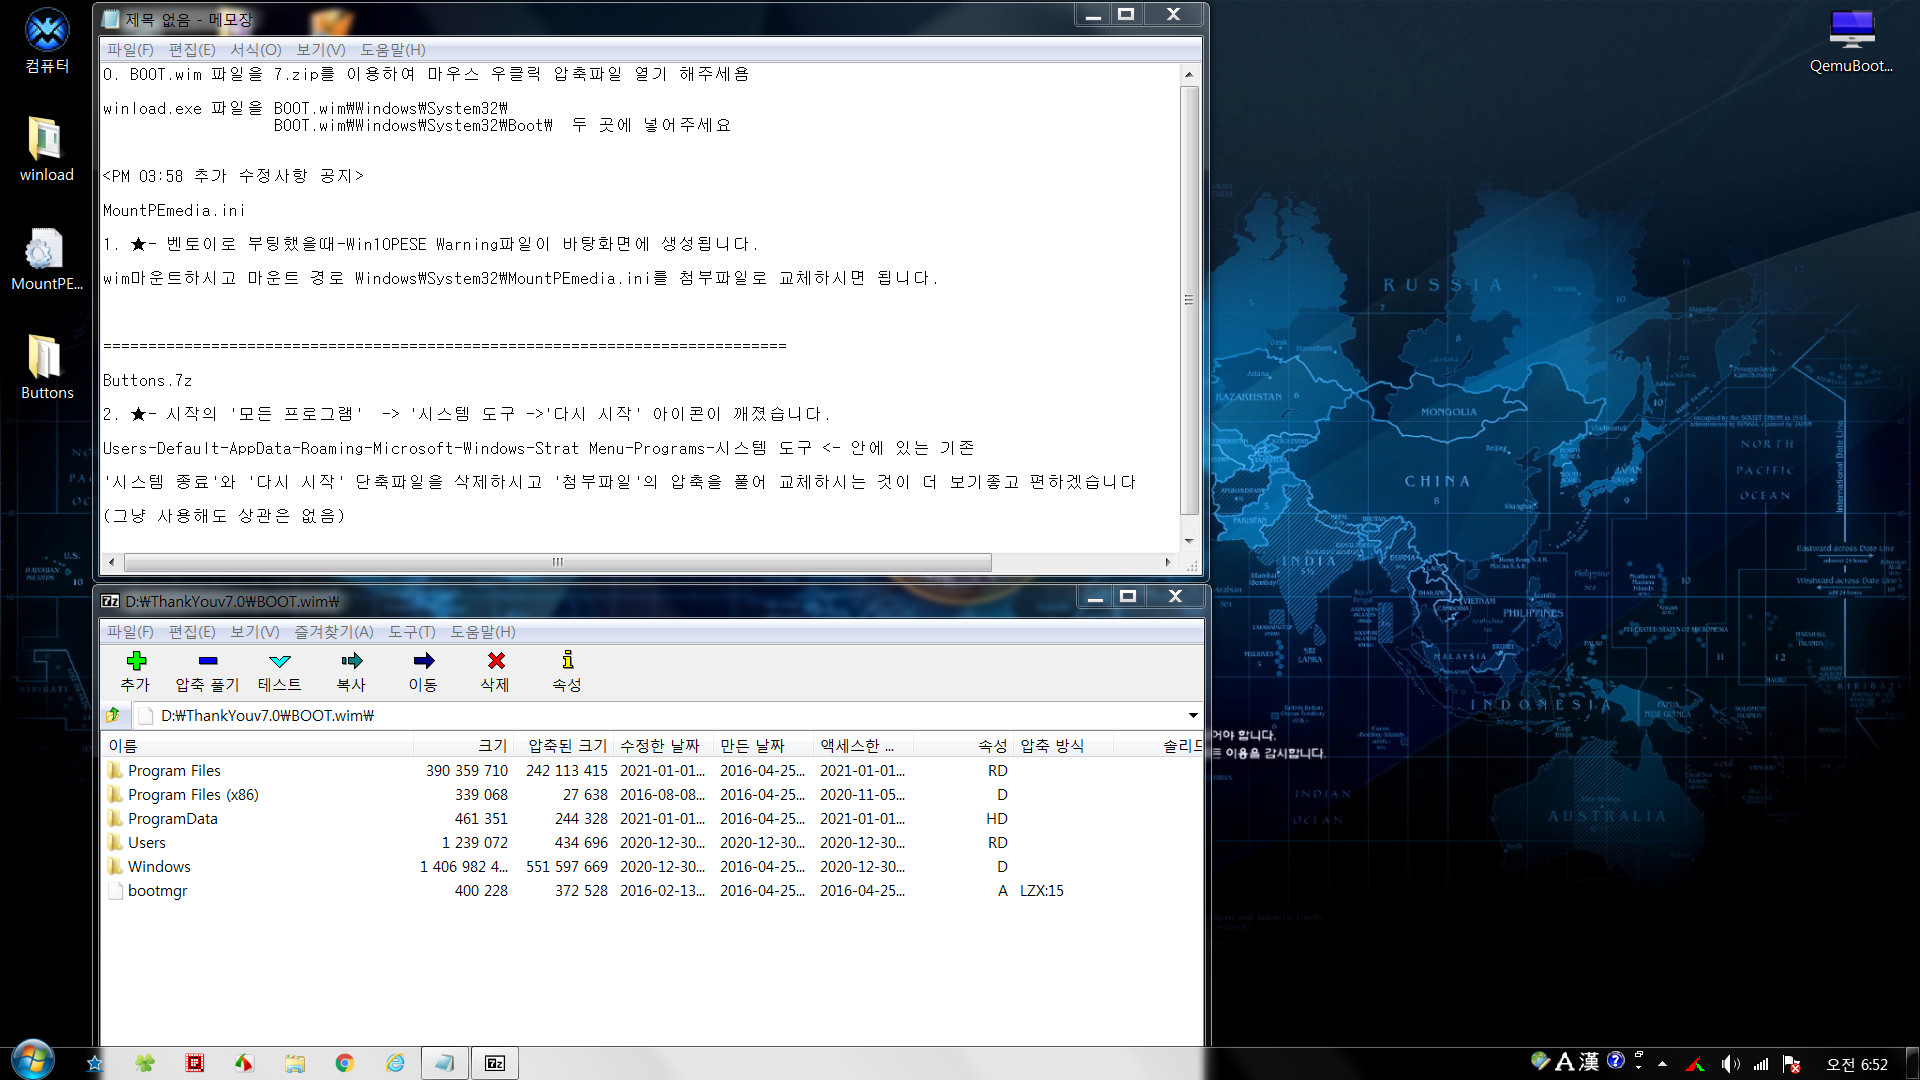1920x1080 pixels.
Task: Click the blue star taskbar icon
Action: pos(94,1063)
